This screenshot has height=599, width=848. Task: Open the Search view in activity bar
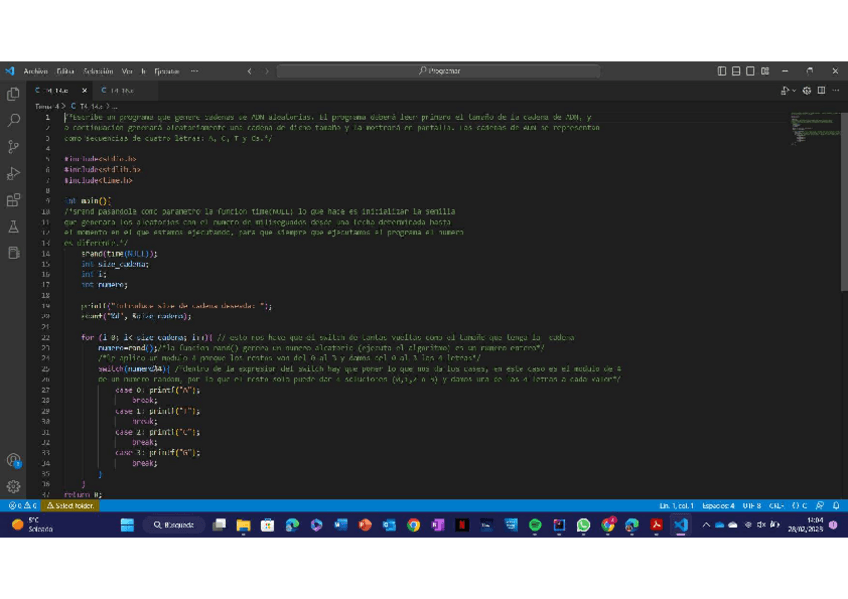pyautogui.click(x=13, y=120)
